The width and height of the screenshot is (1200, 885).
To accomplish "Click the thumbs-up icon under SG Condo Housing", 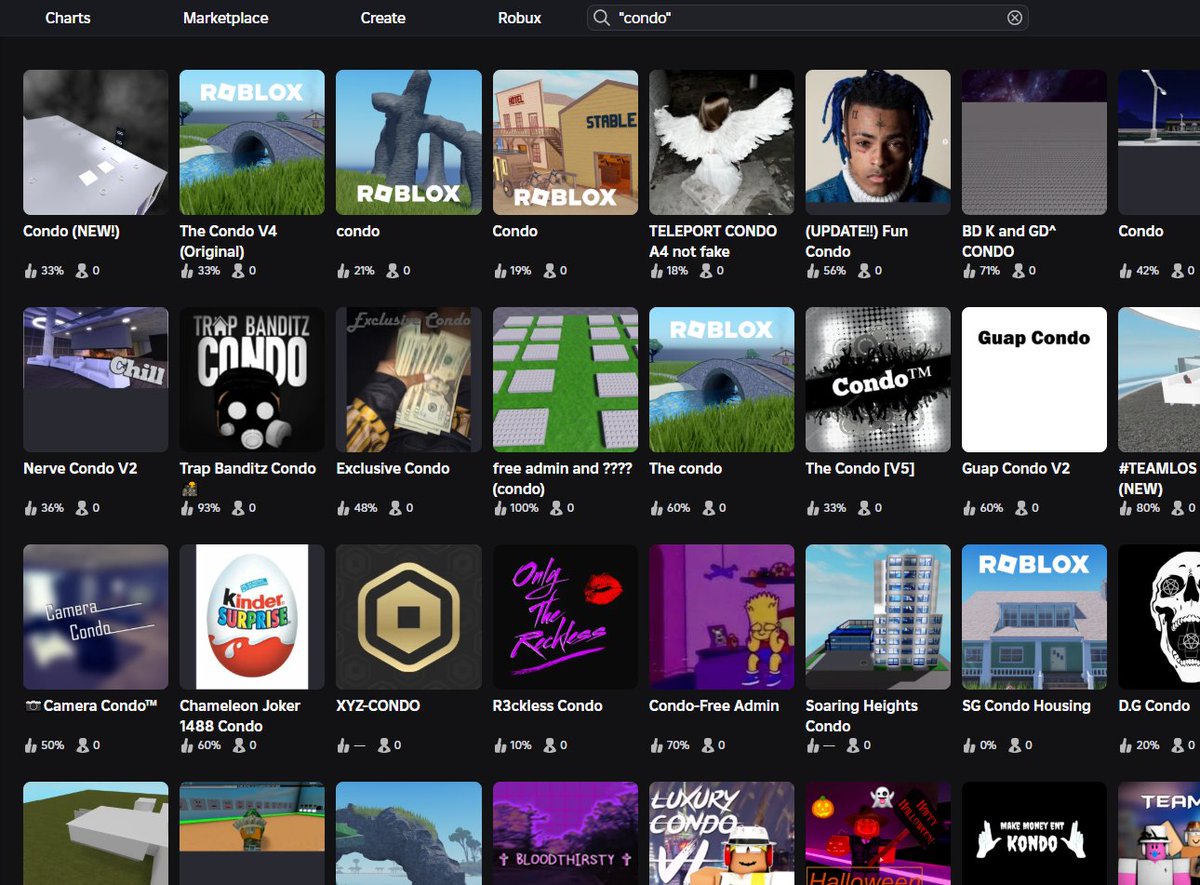I will pos(970,745).
